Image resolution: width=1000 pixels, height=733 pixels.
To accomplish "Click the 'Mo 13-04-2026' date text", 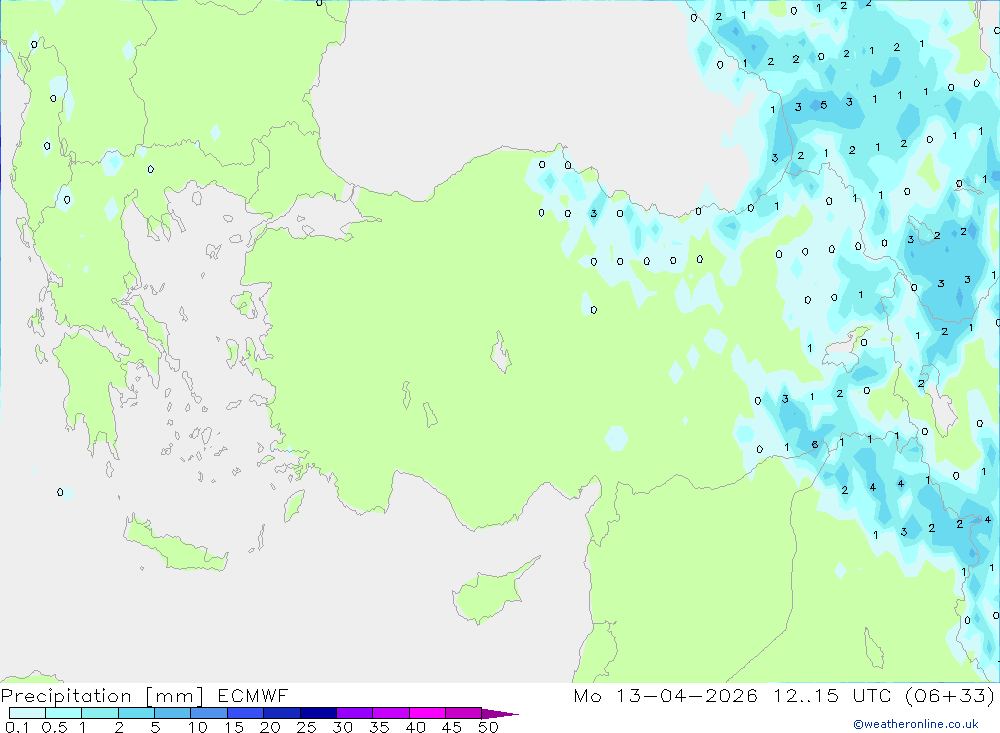I will coord(665,695).
